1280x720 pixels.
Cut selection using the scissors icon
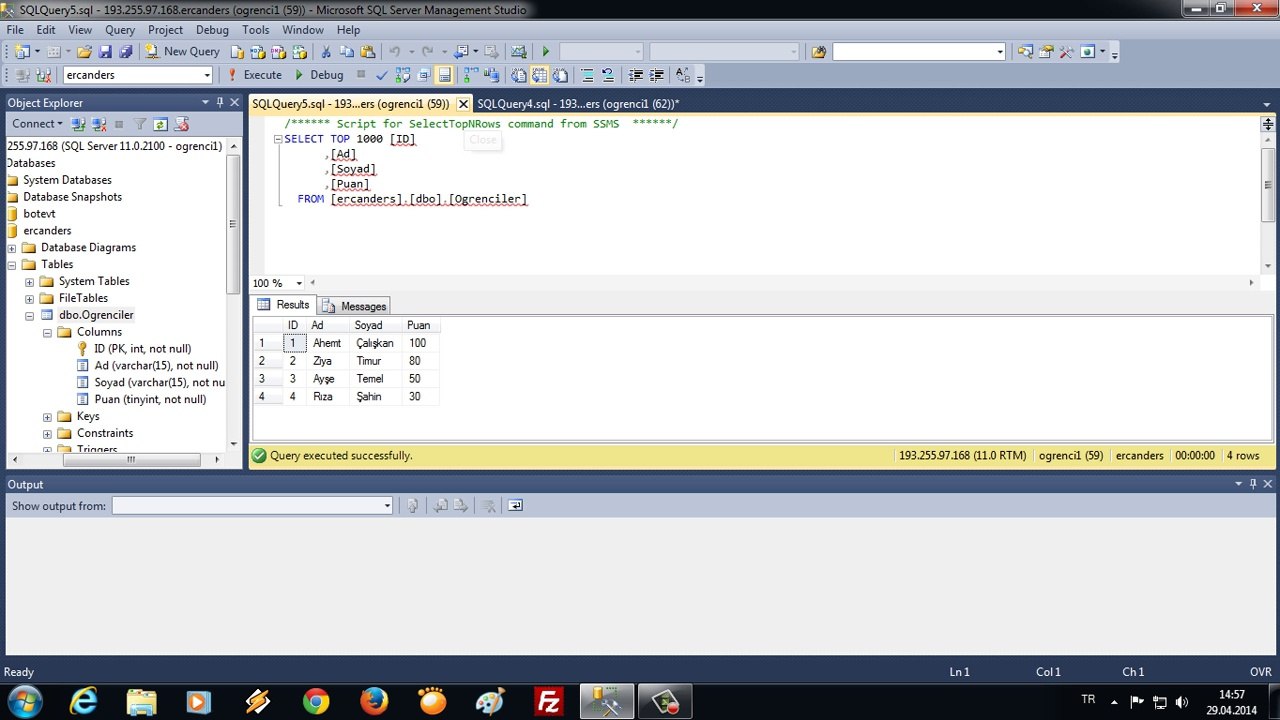coord(325,51)
